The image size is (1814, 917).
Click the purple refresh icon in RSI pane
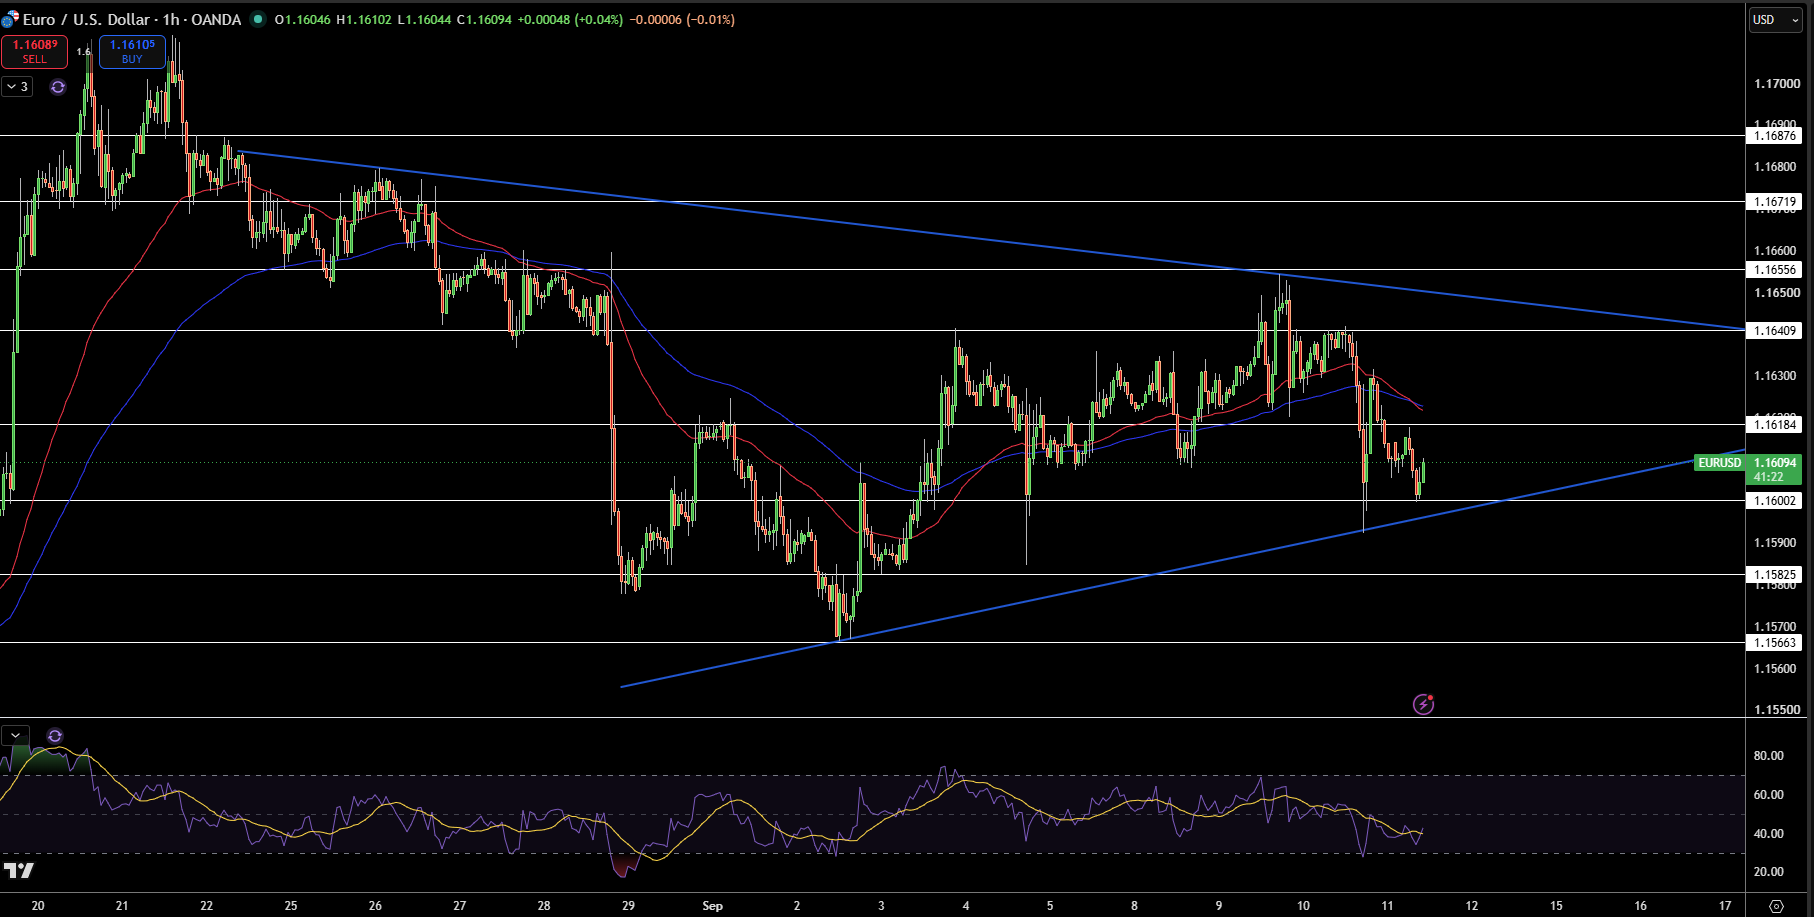(x=55, y=736)
